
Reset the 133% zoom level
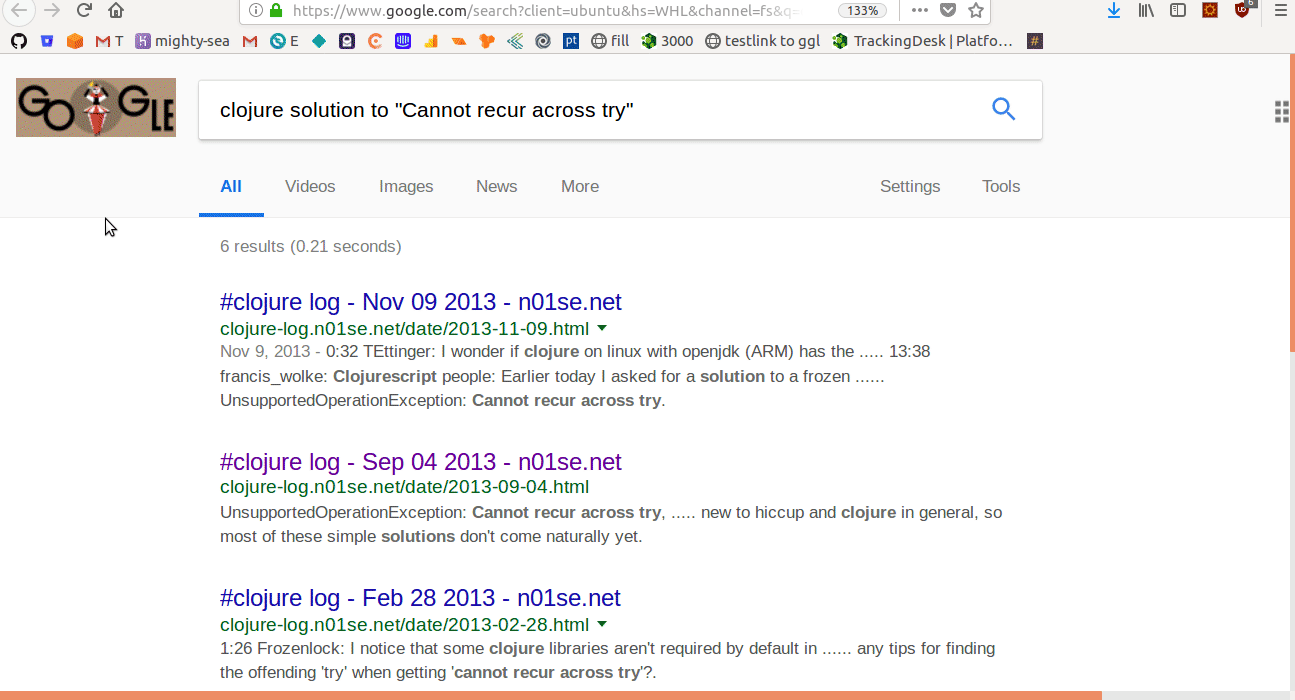click(862, 10)
